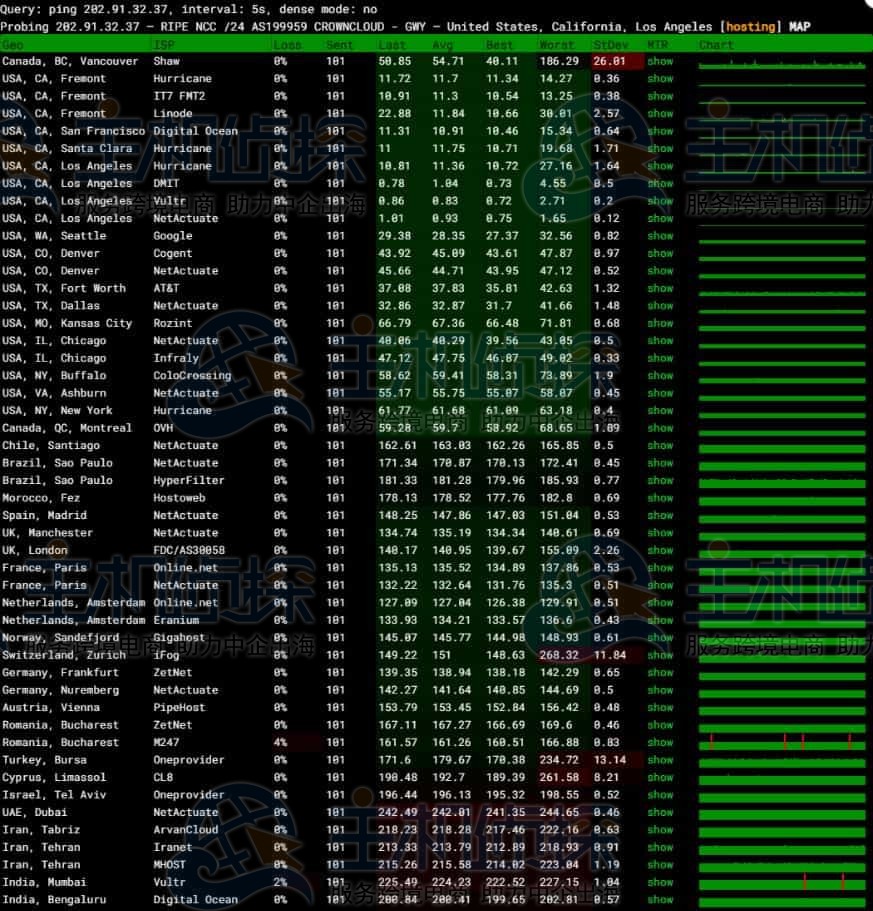Show MTR for Vancouver Shaw row
Image resolution: width=873 pixels, height=911 pixels.
click(x=660, y=62)
